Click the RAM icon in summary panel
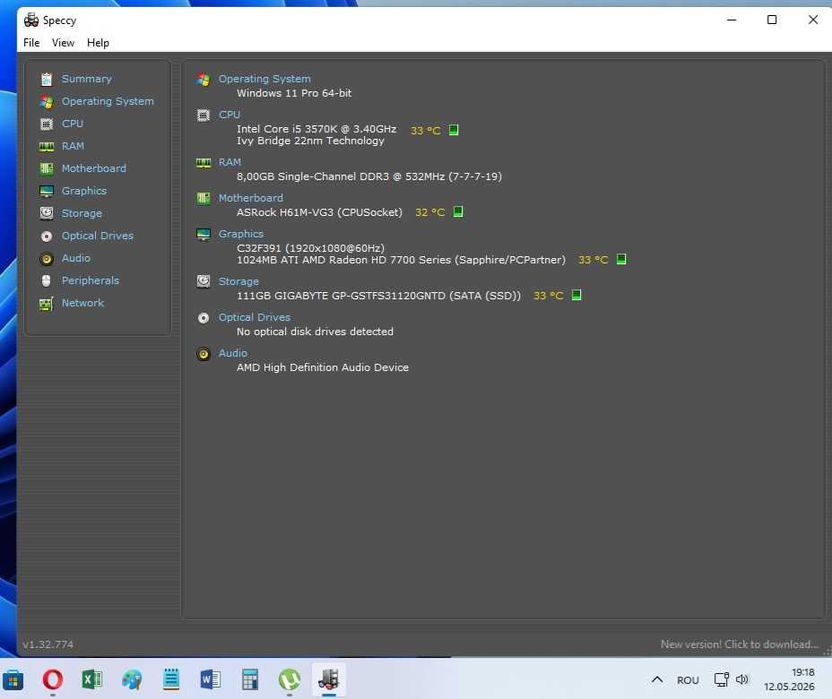The image size is (832, 699). pyautogui.click(x=203, y=163)
